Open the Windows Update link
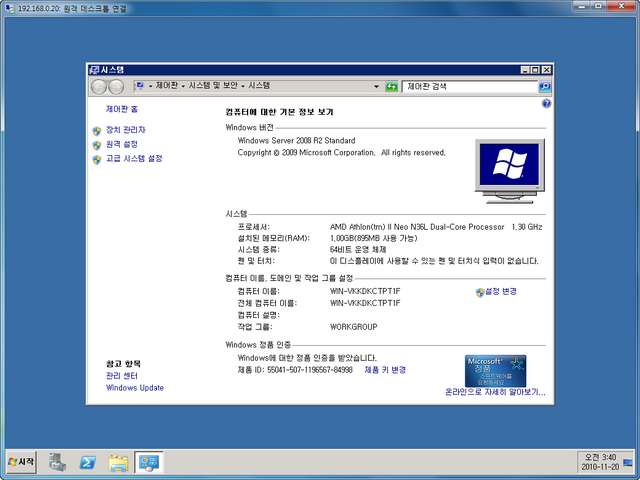Image resolution: width=640 pixels, height=480 pixels. (135, 388)
